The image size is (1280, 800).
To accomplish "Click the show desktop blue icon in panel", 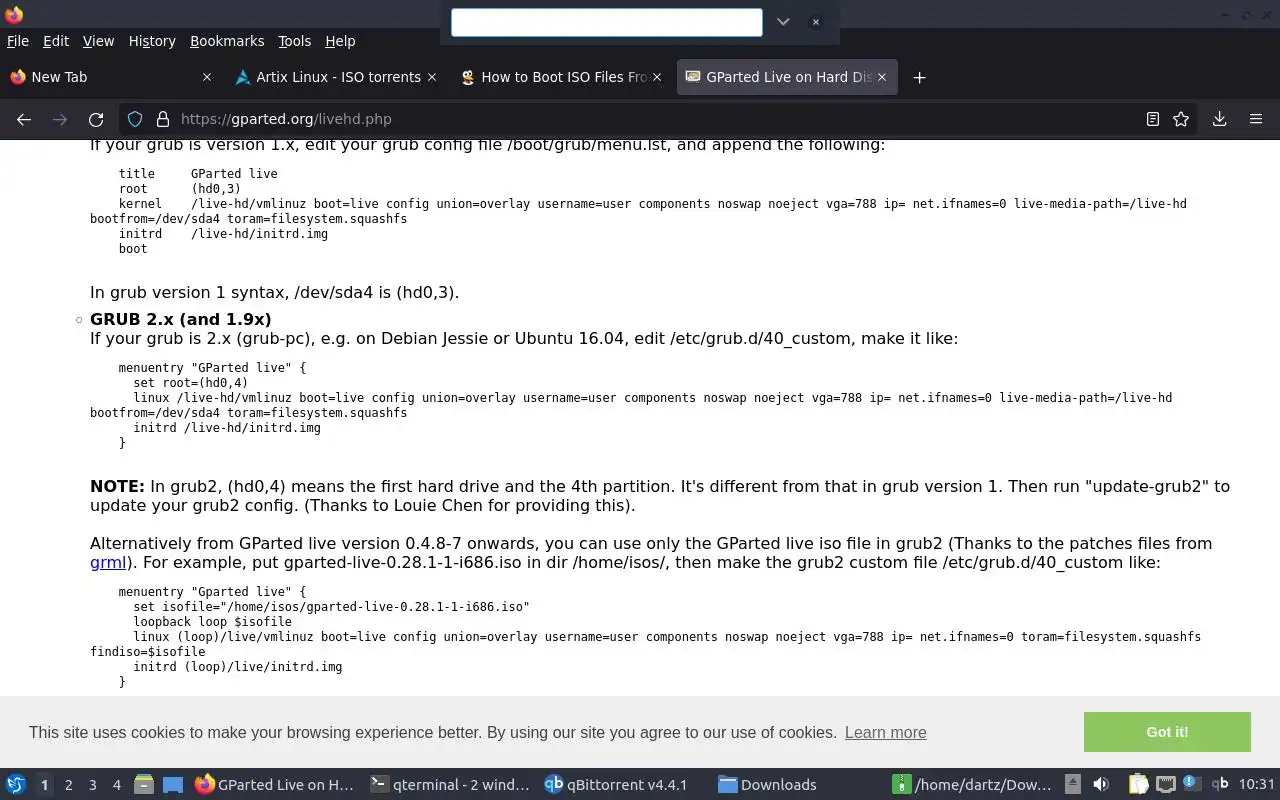I will [x=173, y=784].
